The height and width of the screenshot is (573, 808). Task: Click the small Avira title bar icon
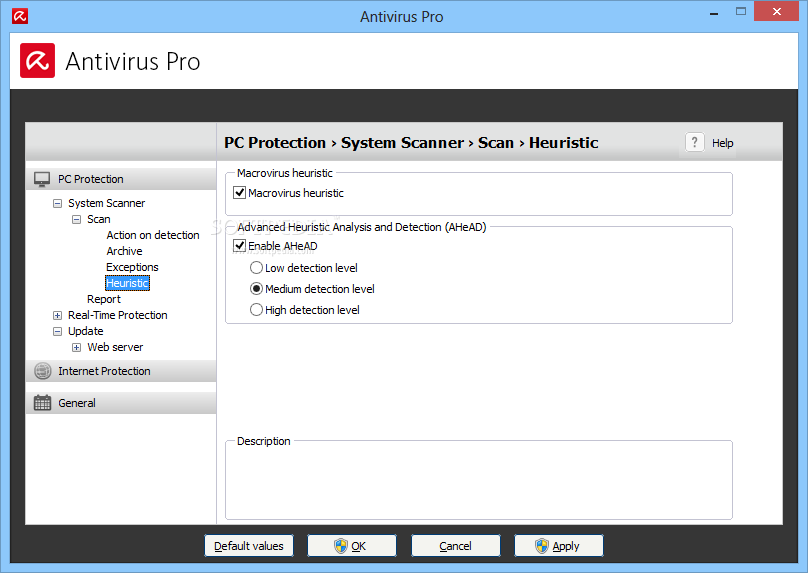20,16
